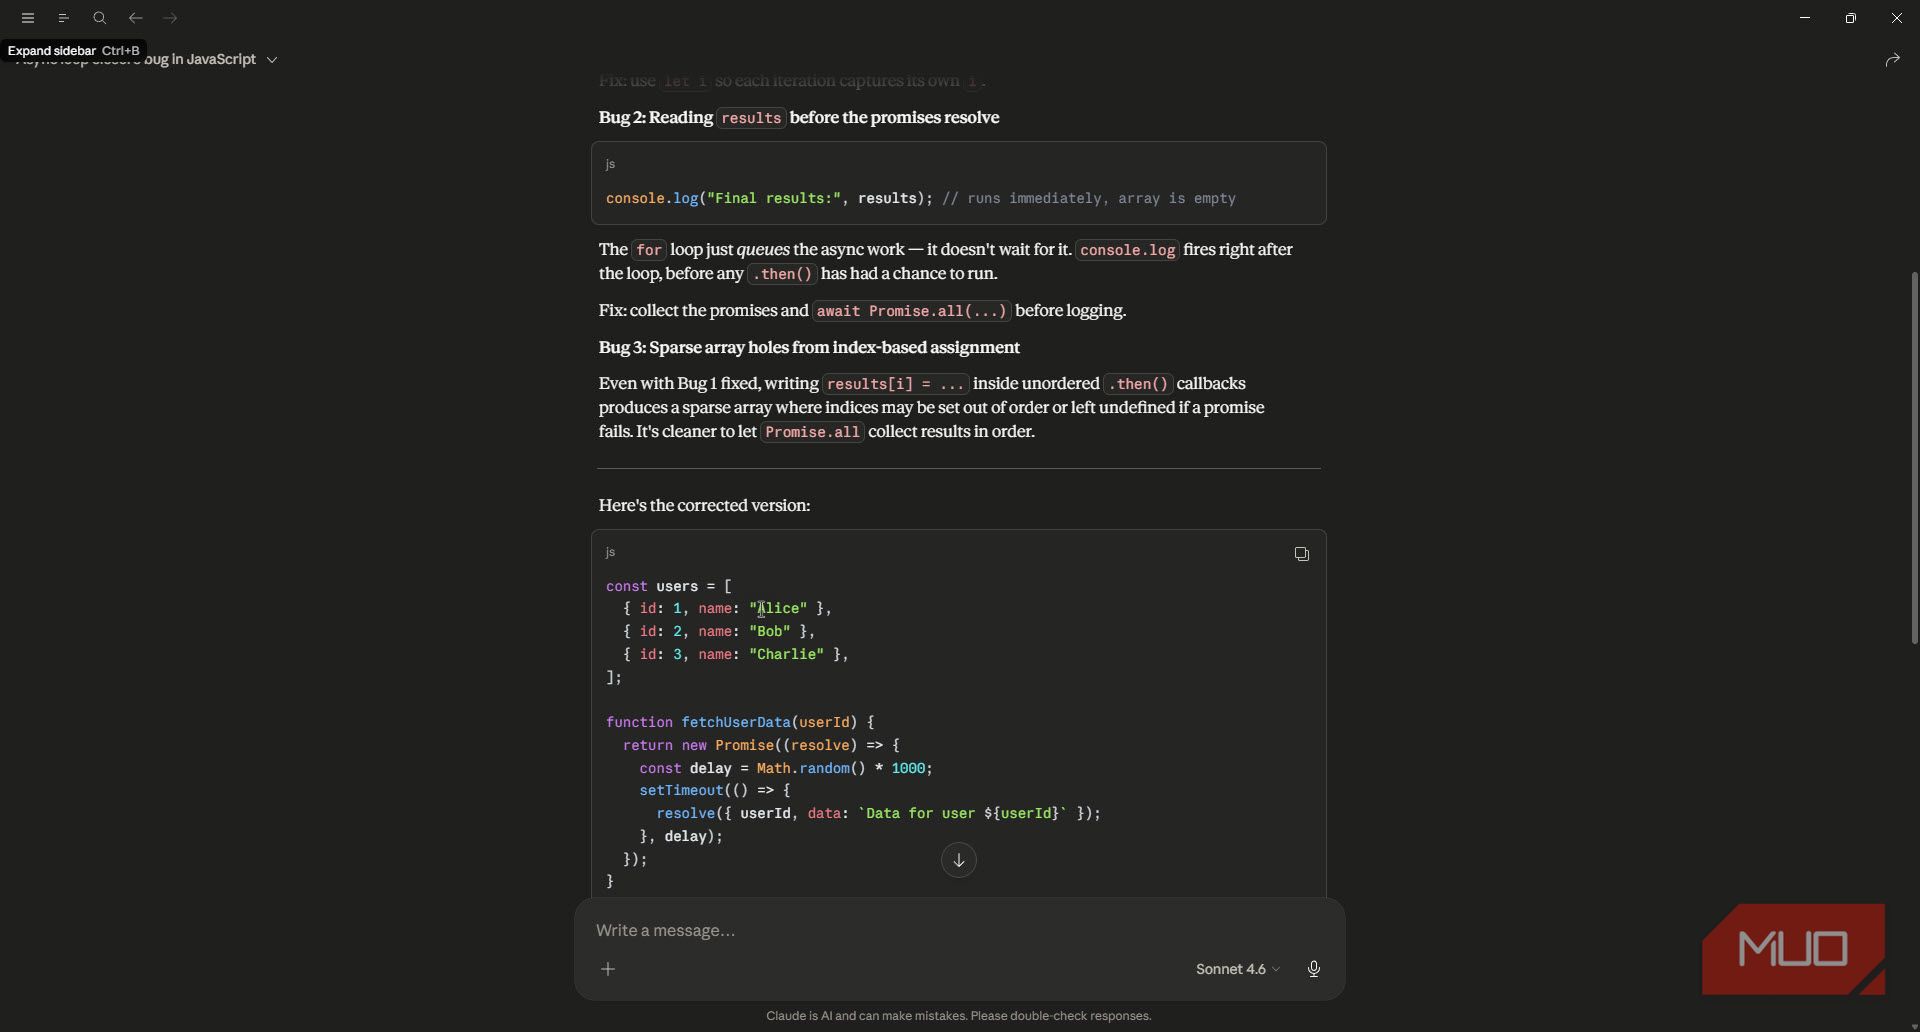
Task: Open search with the magnifier icon
Action: pyautogui.click(x=100, y=18)
